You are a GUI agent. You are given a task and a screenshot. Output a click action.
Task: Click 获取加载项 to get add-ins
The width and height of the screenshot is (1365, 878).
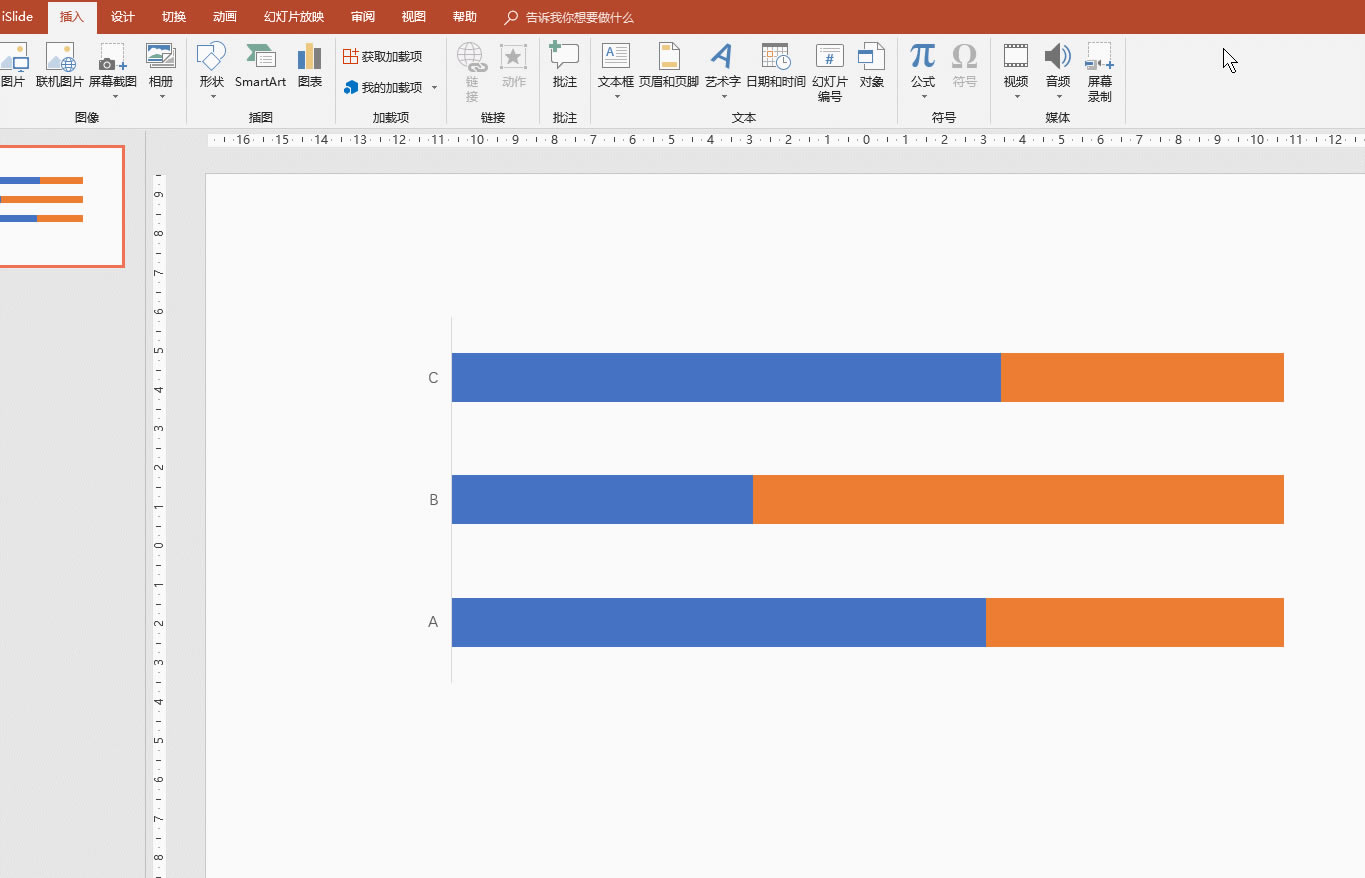[x=383, y=57]
